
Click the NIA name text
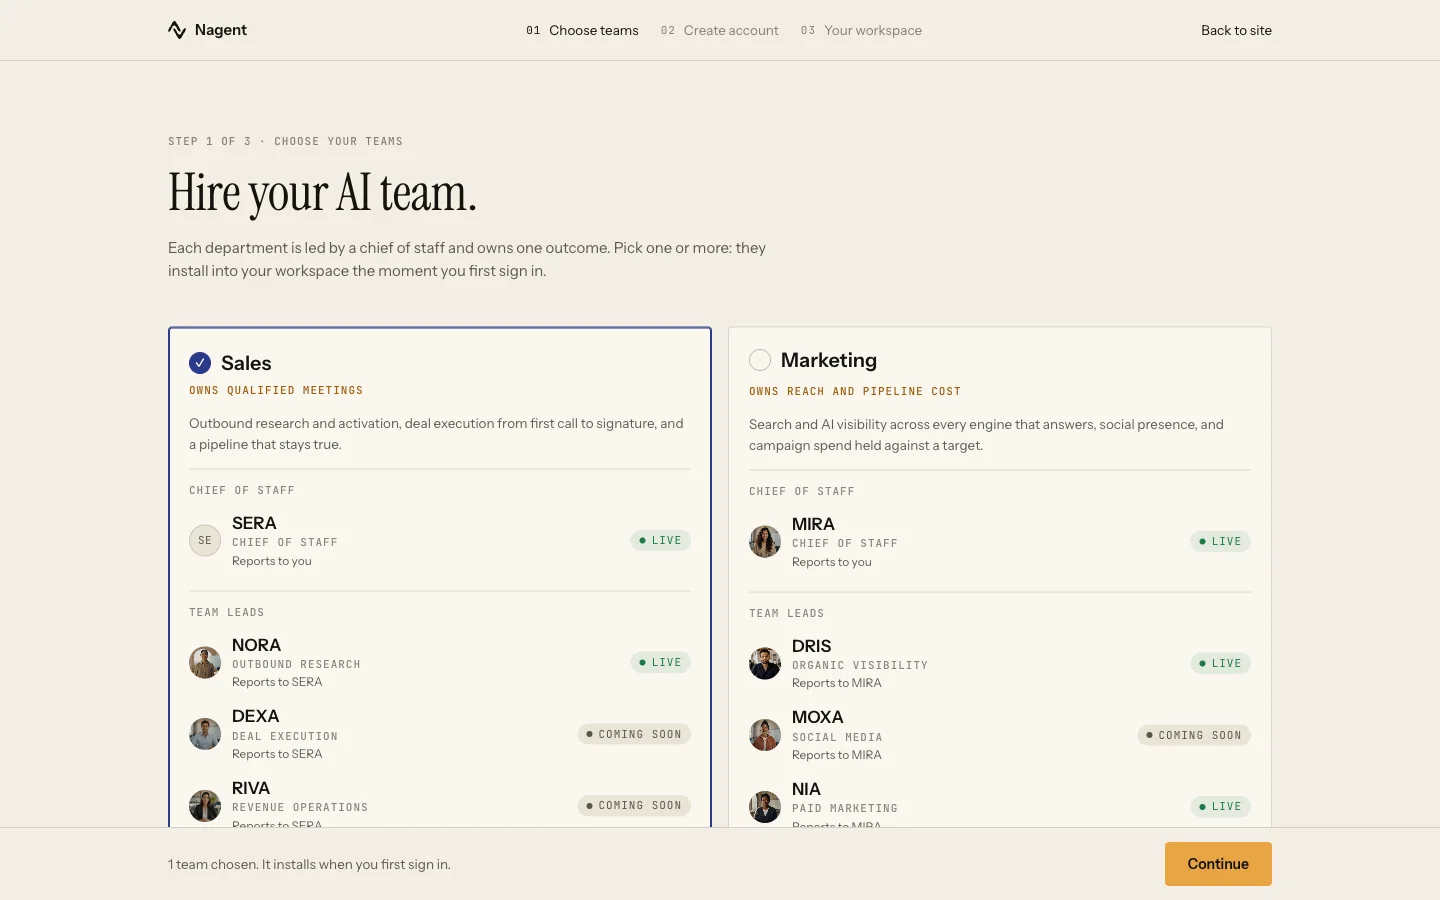[x=806, y=789]
